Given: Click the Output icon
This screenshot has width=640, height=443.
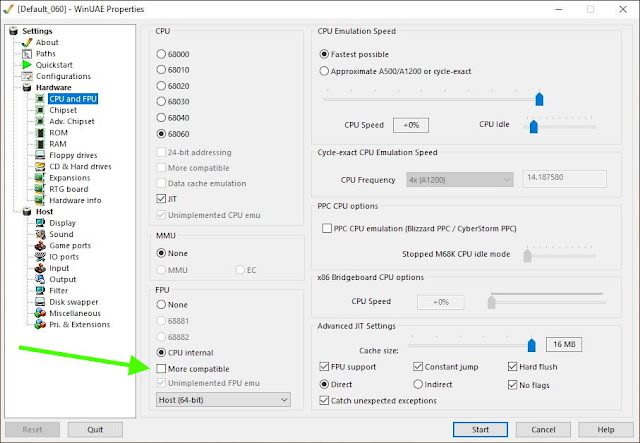Looking at the screenshot, I should pos(40,279).
